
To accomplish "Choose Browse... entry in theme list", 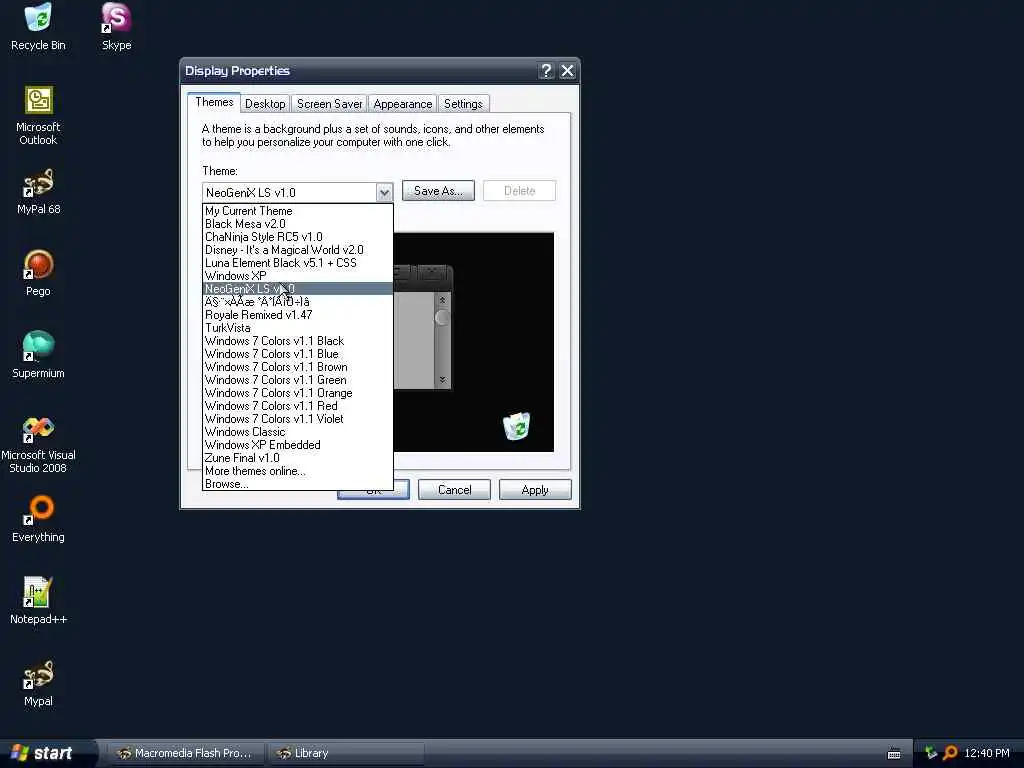I will coord(298,484).
